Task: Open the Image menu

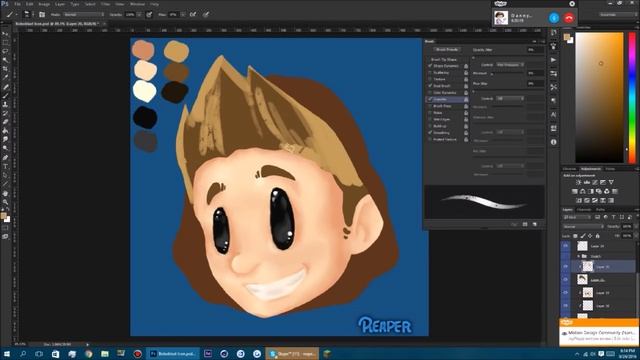Action: 44,4
